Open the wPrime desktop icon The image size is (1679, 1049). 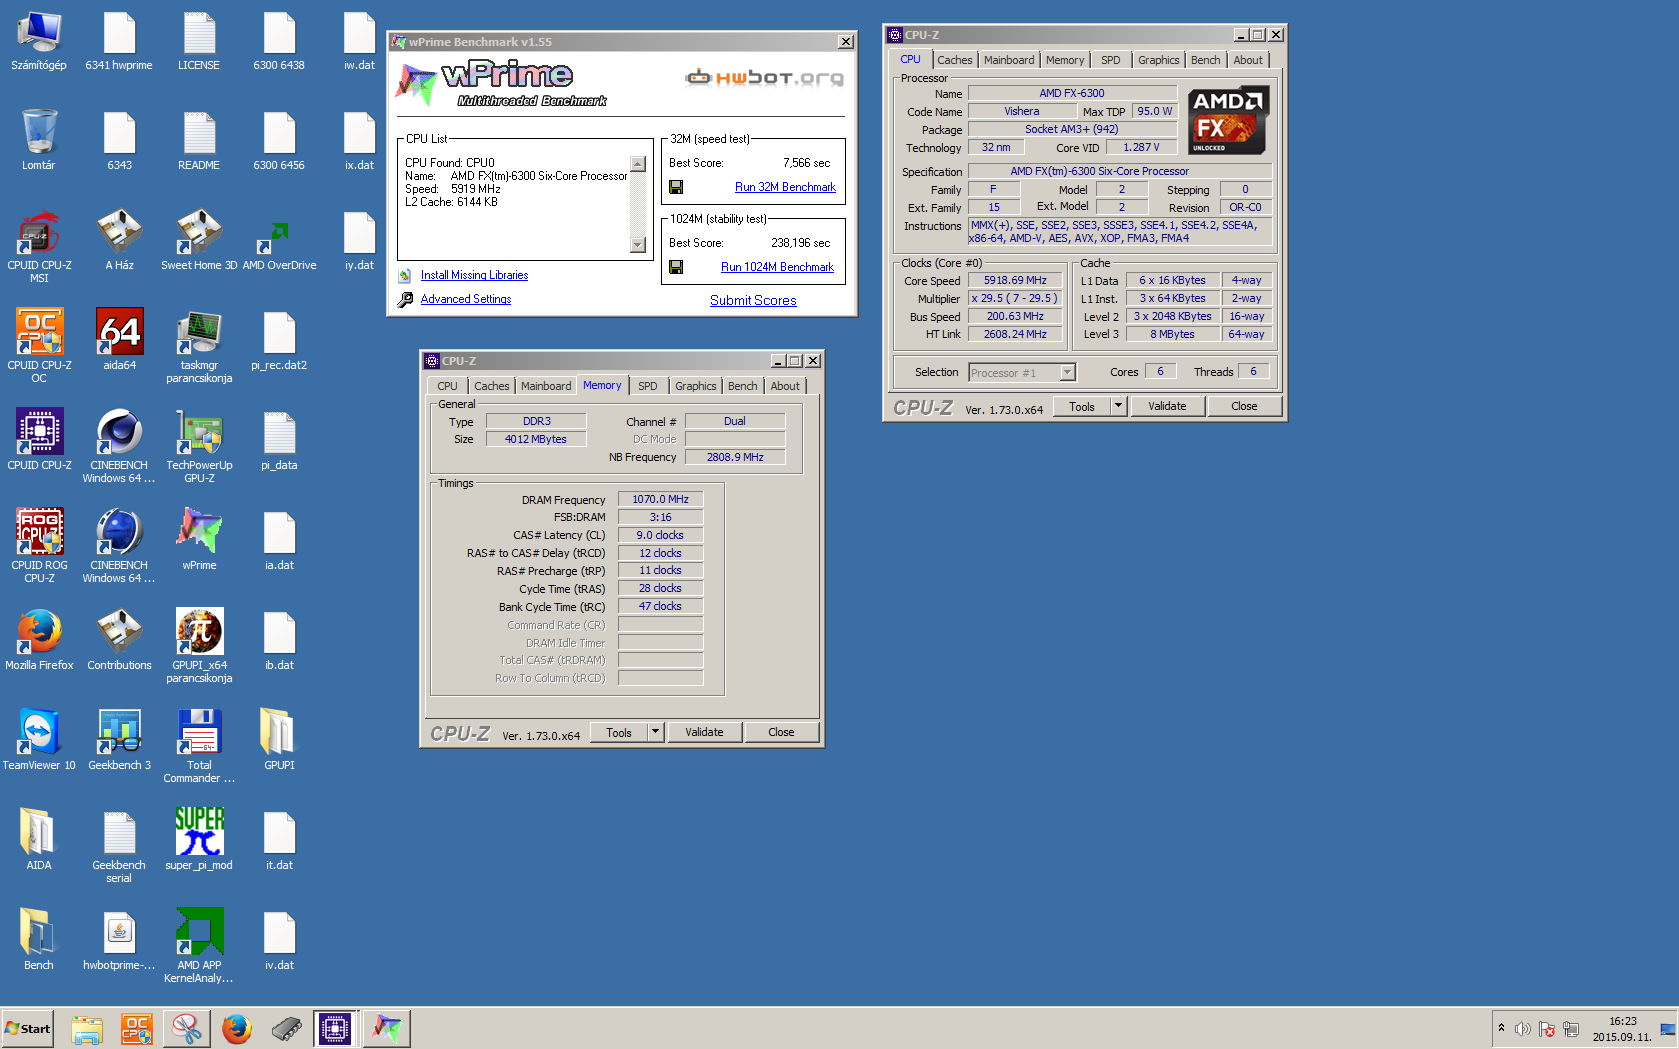[199, 541]
